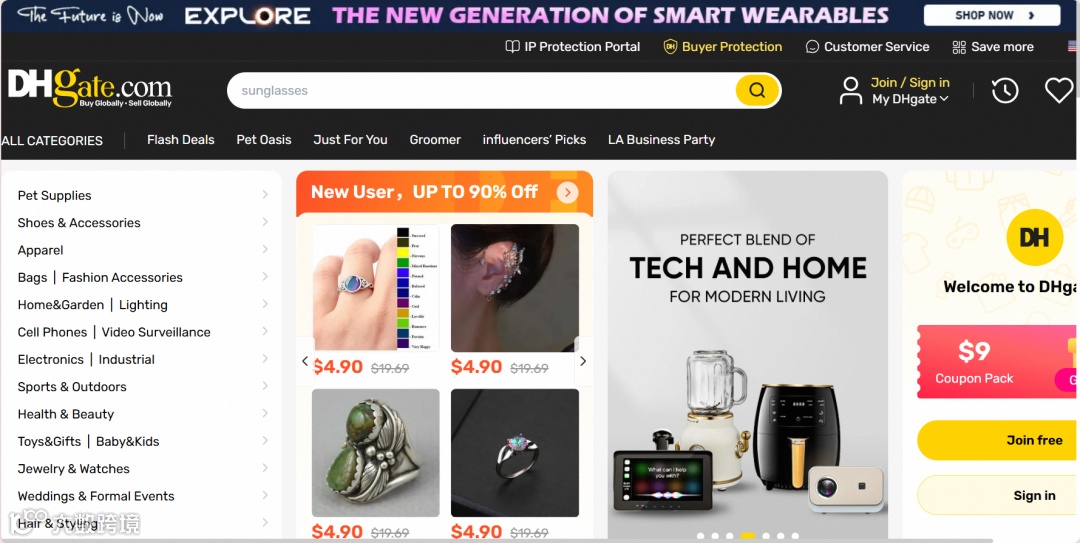Select the LA Business Party menu item
Viewport: 1080px width, 543px height.
tap(661, 140)
